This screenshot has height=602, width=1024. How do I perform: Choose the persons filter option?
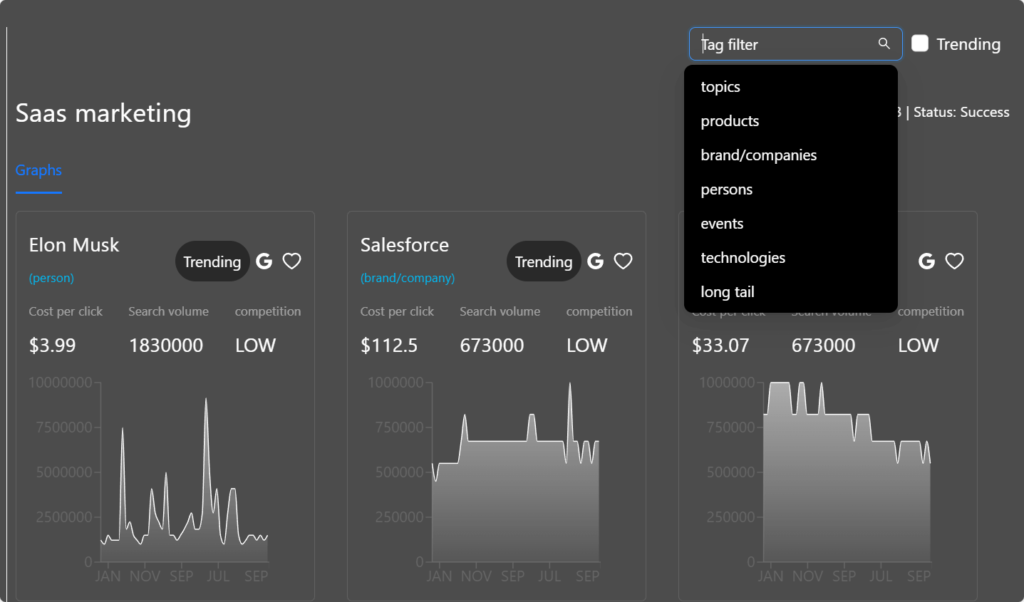click(x=726, y=189)
